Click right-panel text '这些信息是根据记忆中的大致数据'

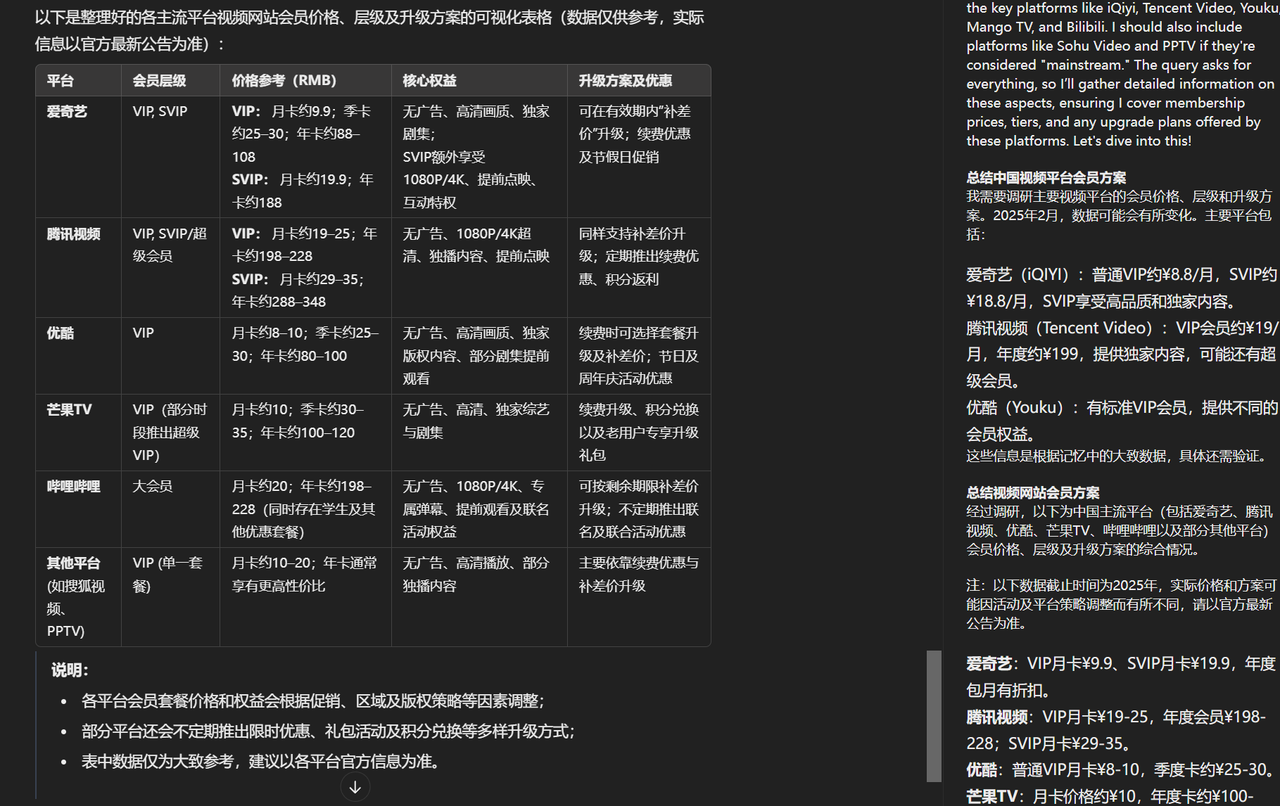(1117, 456)
